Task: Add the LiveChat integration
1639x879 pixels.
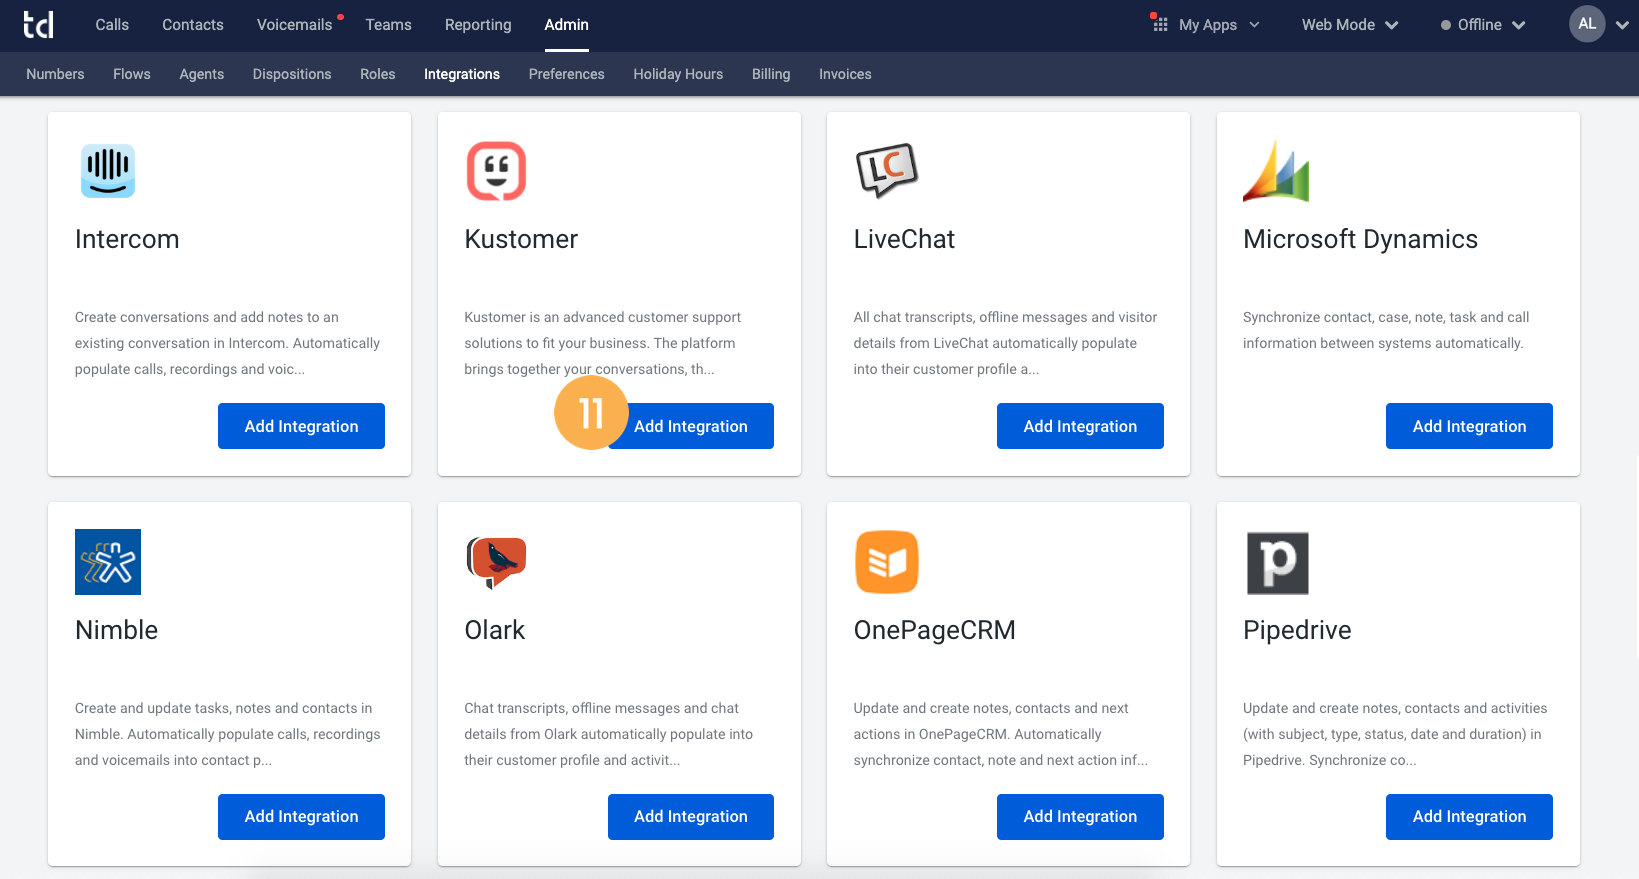Action: [x=1080, y=426]
